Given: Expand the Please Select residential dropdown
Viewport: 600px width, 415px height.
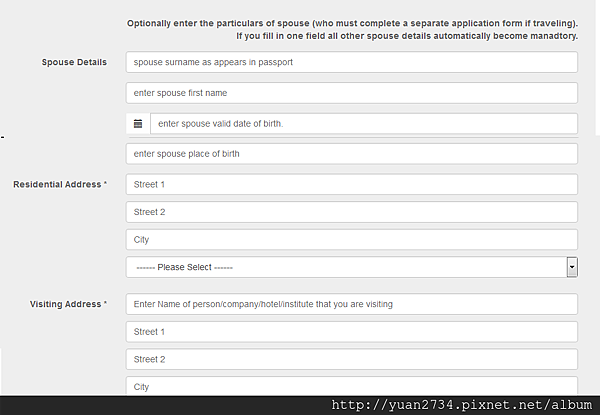Looking at the screenshot, I should (352, 267).
